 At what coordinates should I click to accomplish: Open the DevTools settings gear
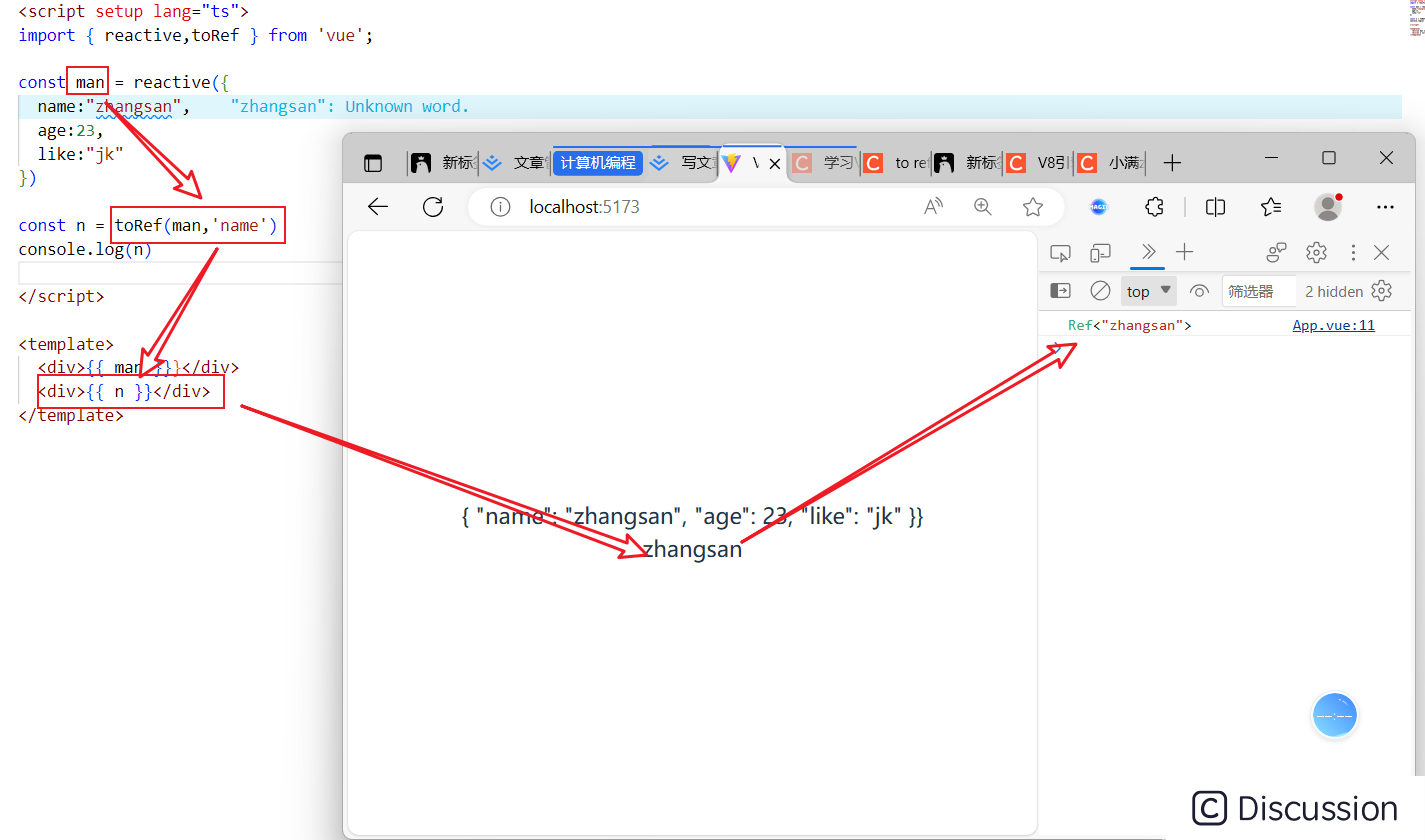pos(1316,252)
